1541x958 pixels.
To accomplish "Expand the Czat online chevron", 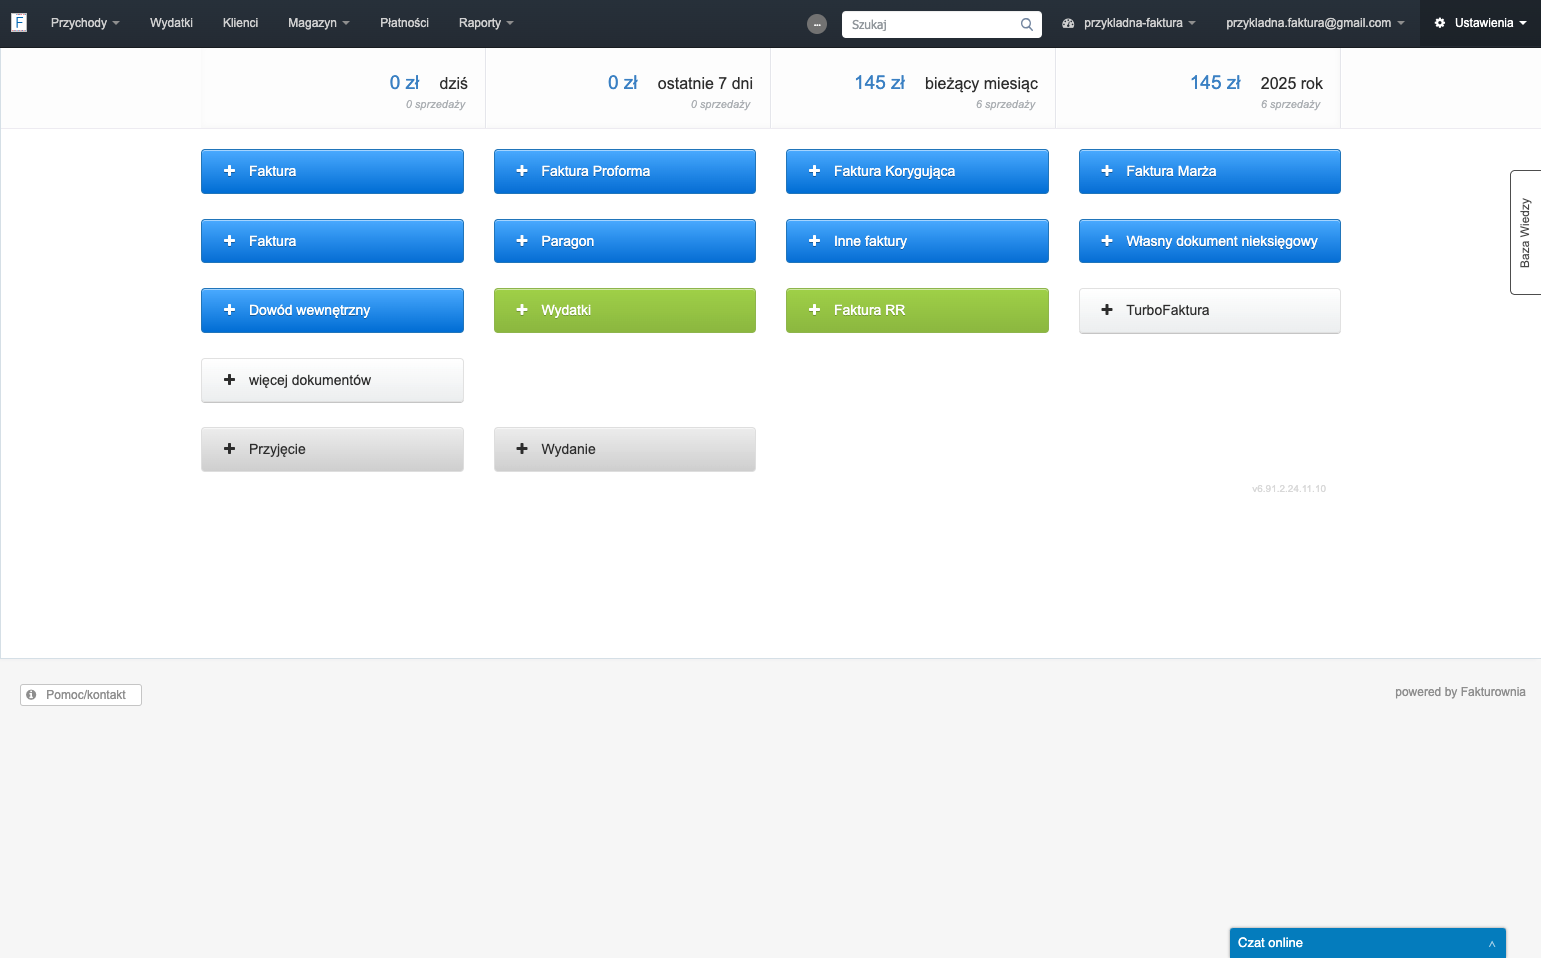I will (x=1491, y=943).
